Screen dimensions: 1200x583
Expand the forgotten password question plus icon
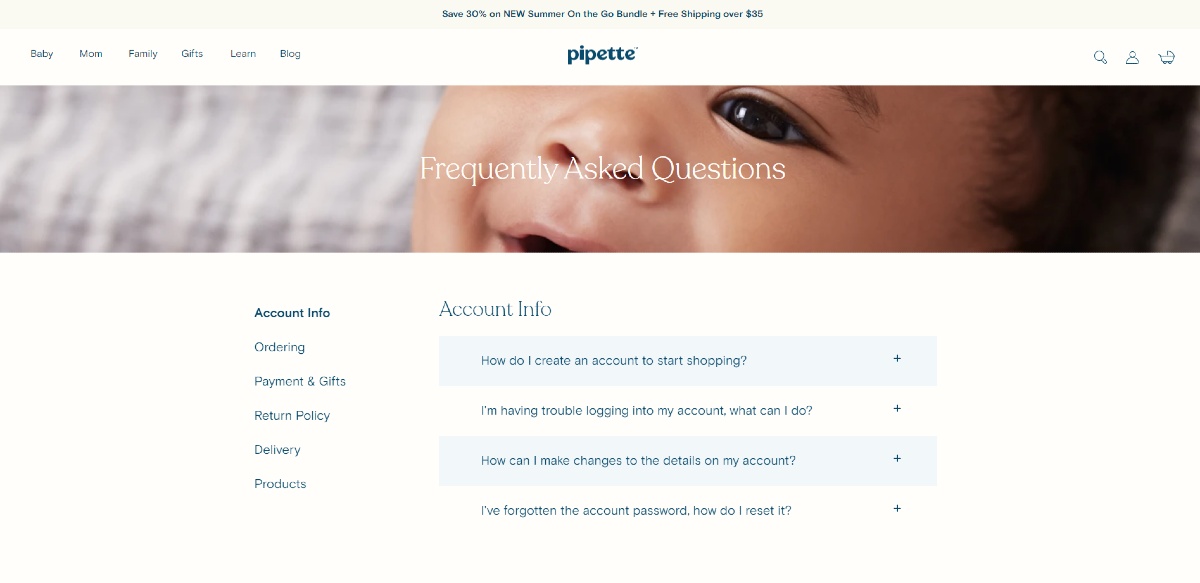coord(897,509)
